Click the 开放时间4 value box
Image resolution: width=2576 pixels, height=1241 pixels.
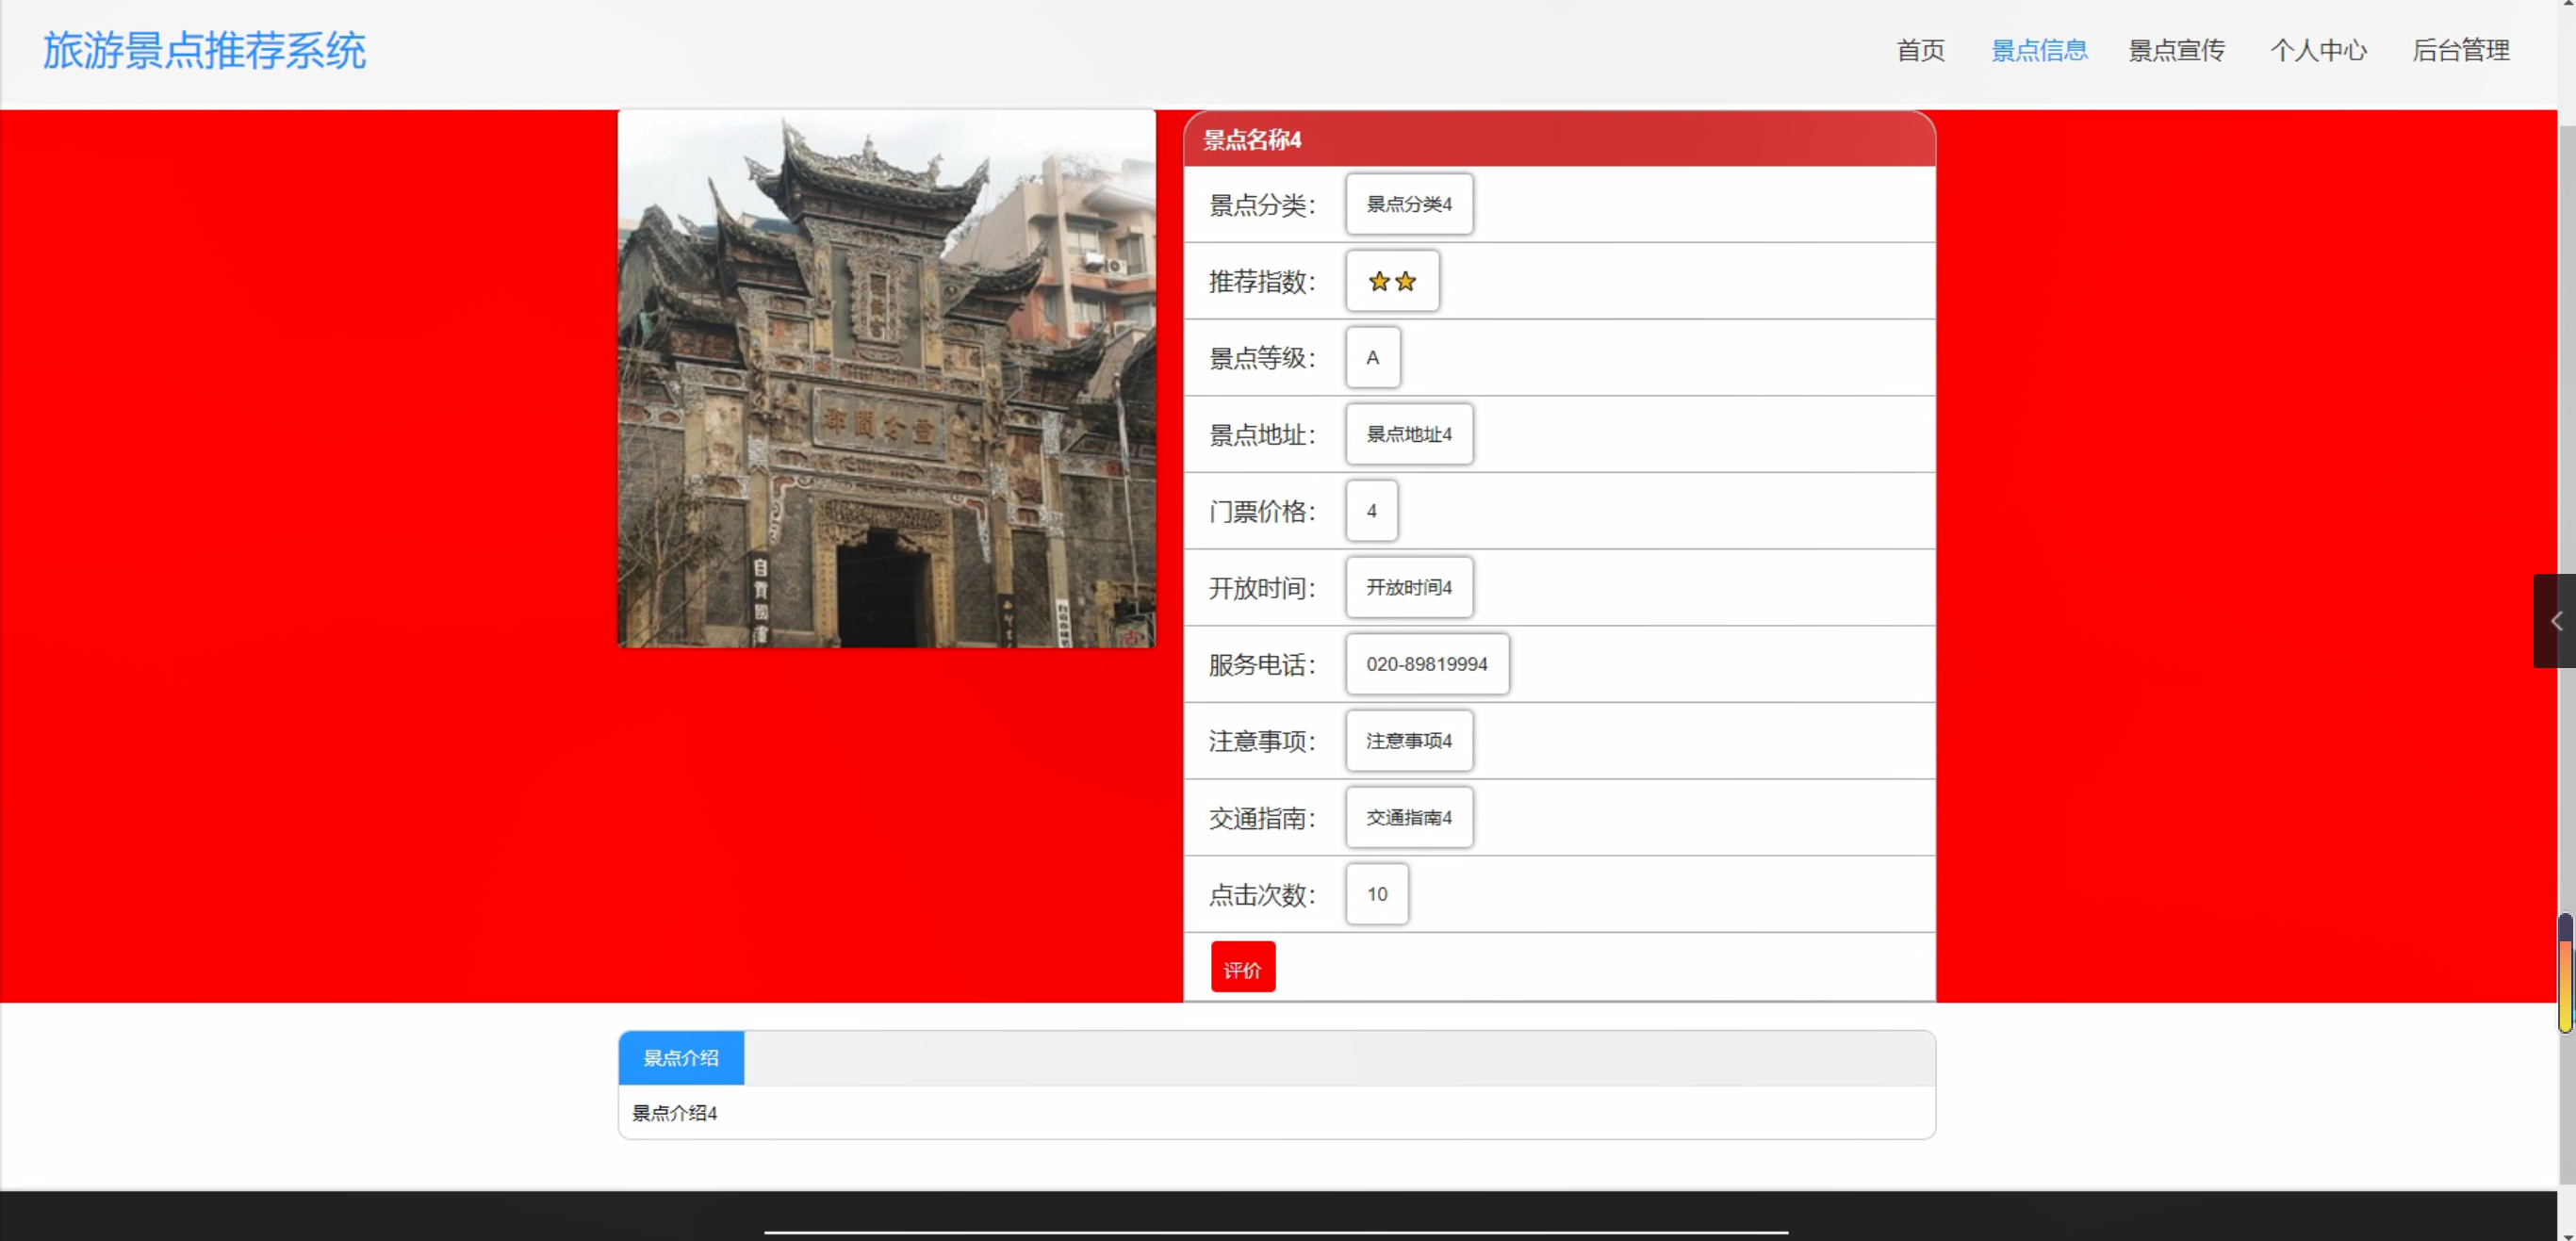(x=1408, y=588)
